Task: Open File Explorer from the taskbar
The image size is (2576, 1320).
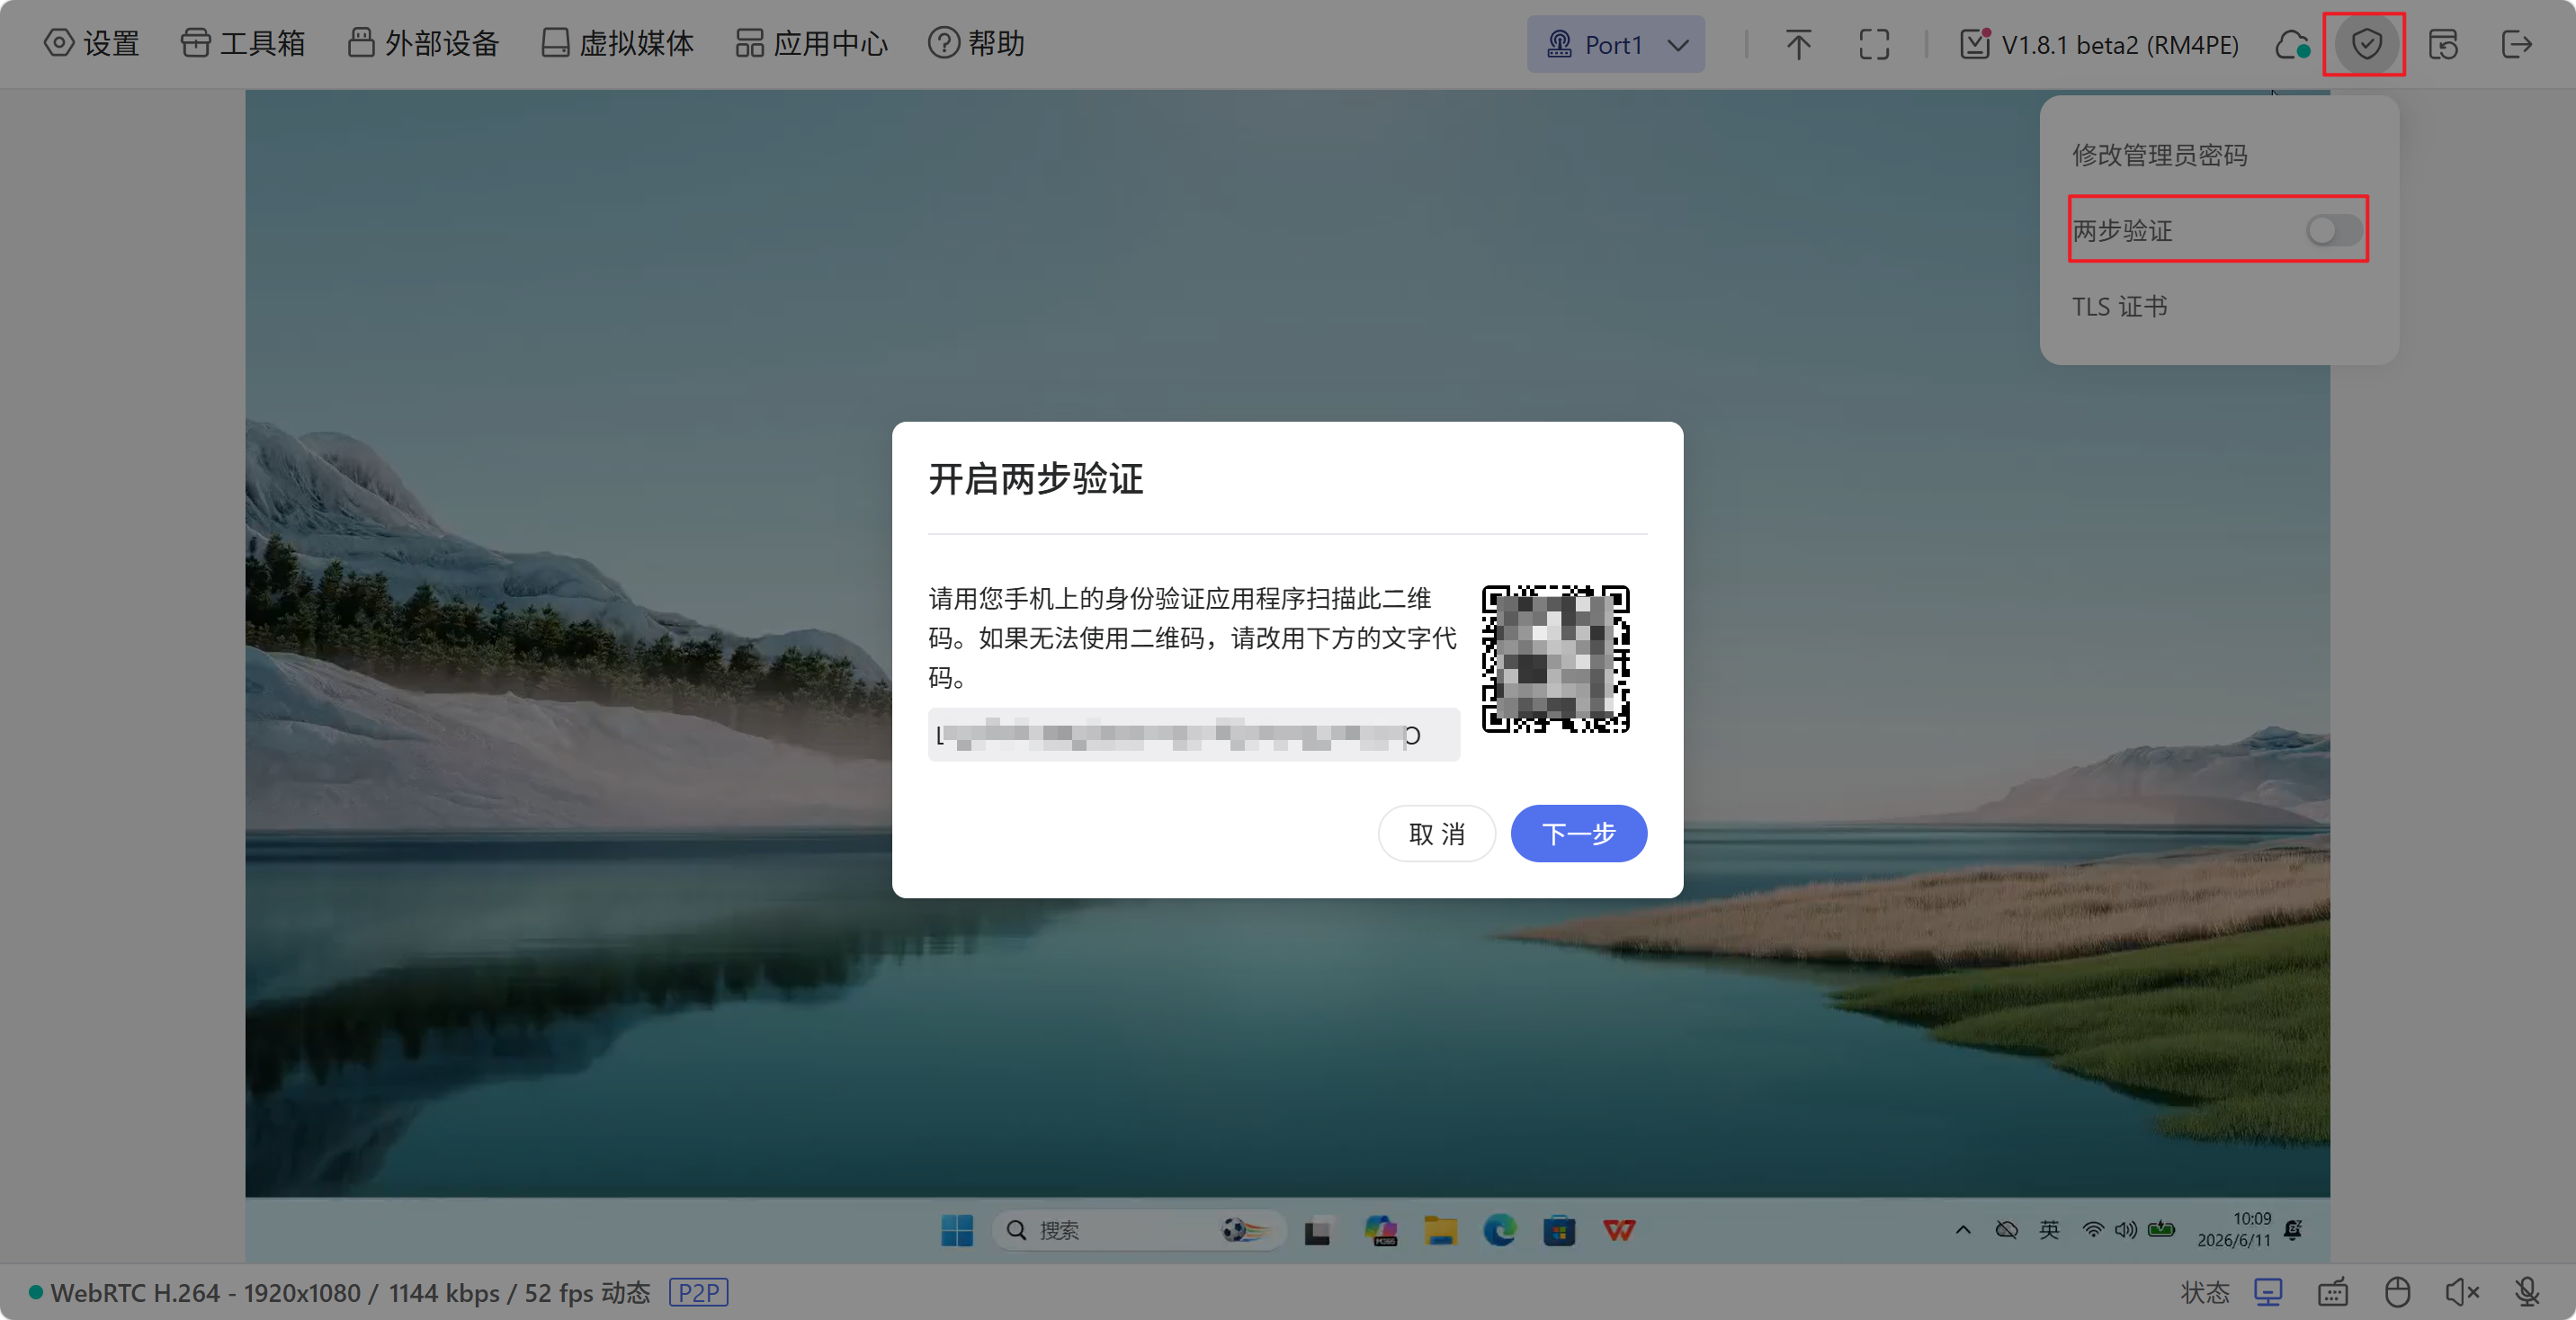Action: (x=1440, y=1230)
